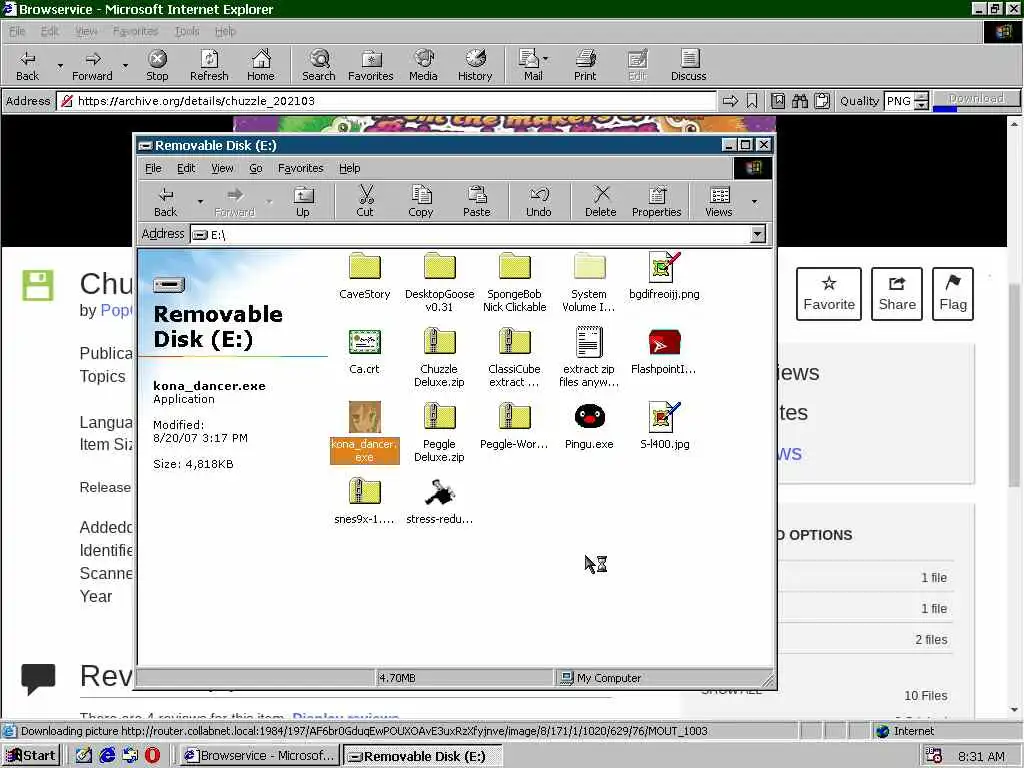Select the Peggle-Wor... zip file
The image size is (1024, 768).
coord(515,426)
